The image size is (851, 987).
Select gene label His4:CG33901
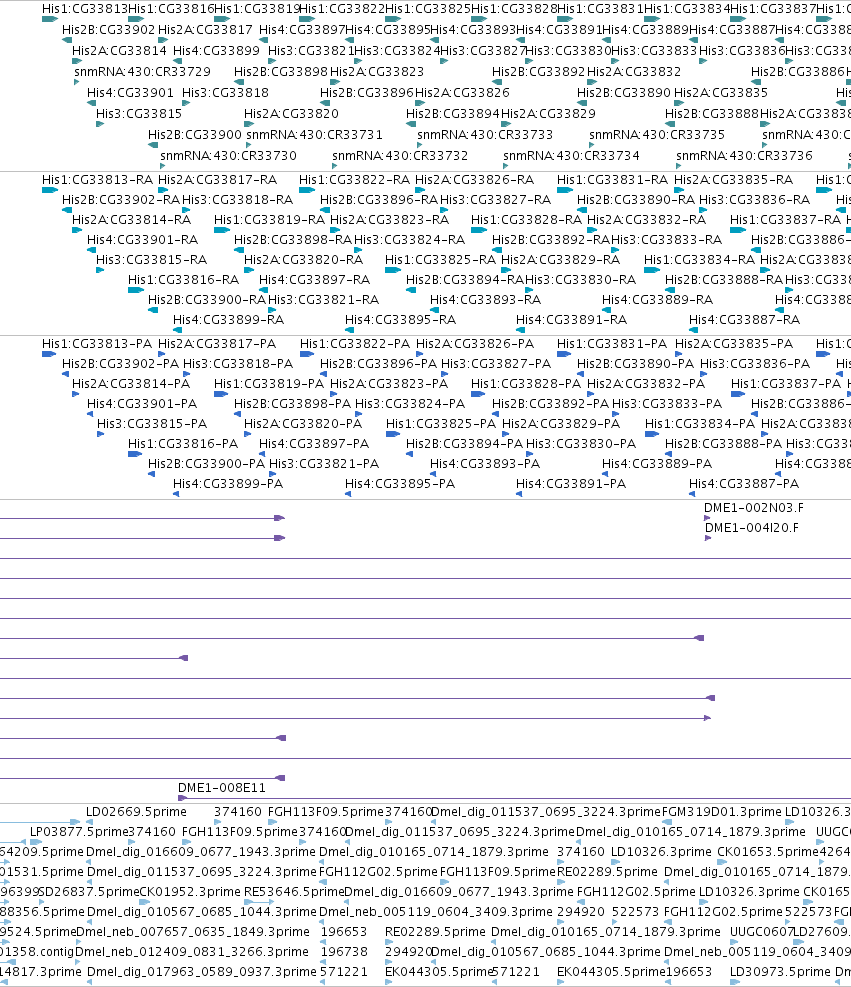tap(130, 93)
